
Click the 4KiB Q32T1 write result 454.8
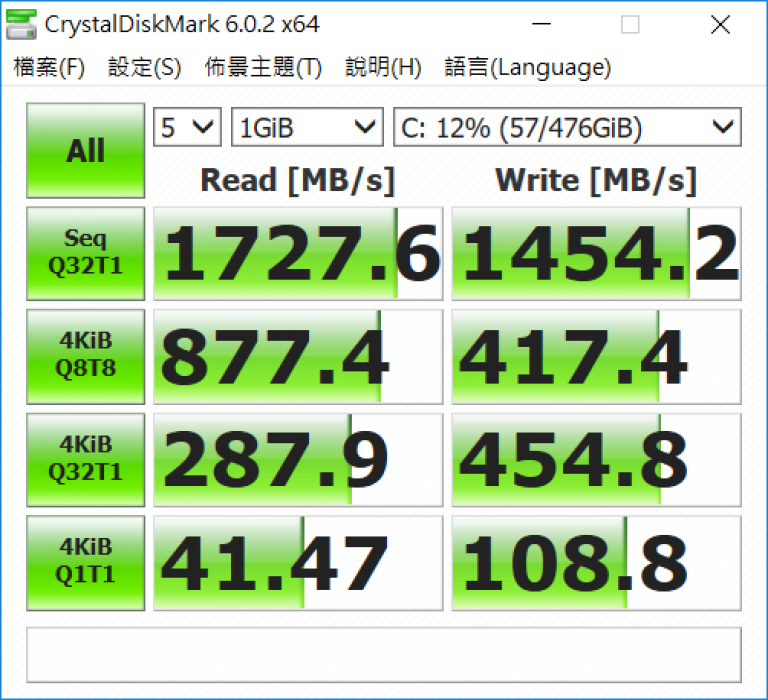click(x=597, y=459)
